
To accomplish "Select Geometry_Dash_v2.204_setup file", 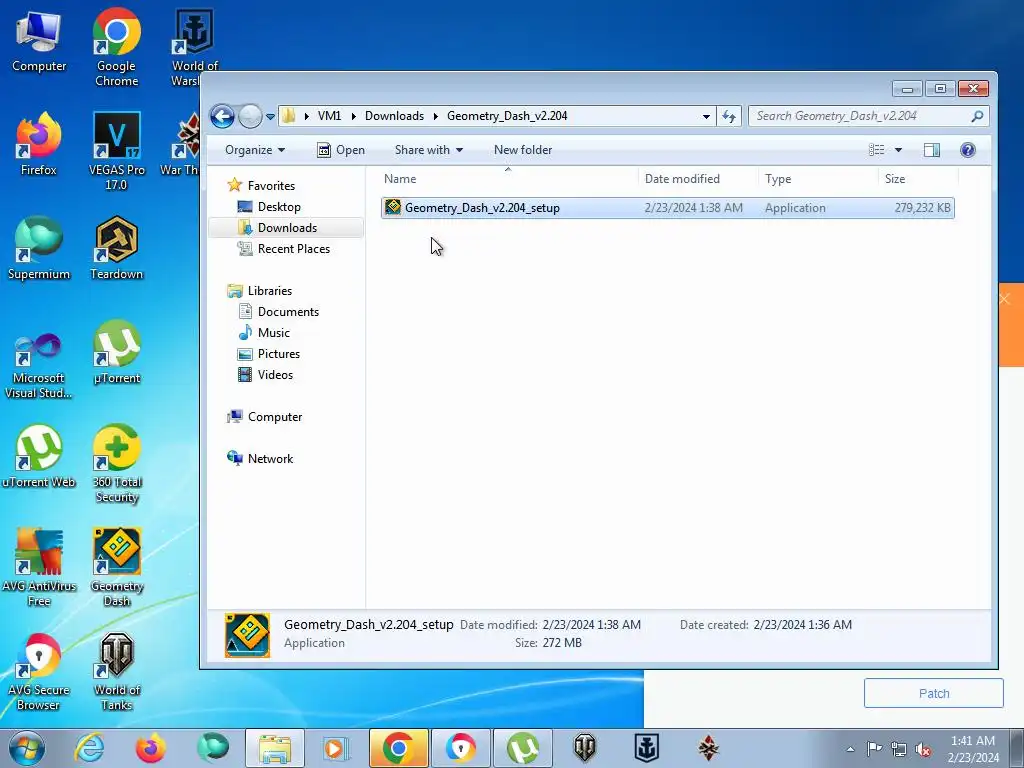I will point(667,208).
